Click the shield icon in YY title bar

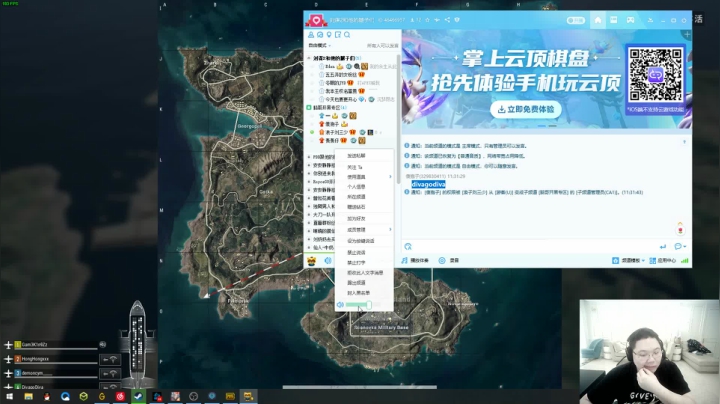tap(457, 20)
